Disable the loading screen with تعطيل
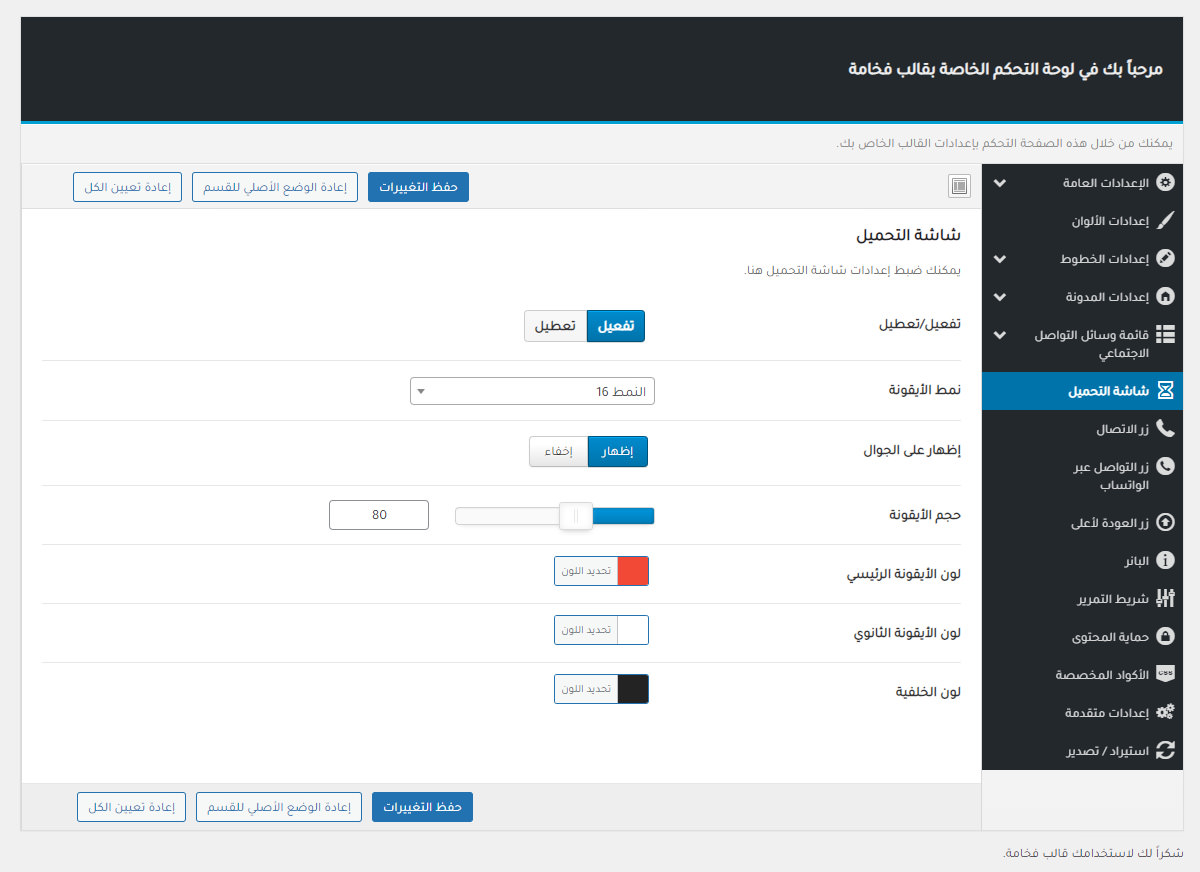This screenshot has height=872, width=1200. point(555,326)
